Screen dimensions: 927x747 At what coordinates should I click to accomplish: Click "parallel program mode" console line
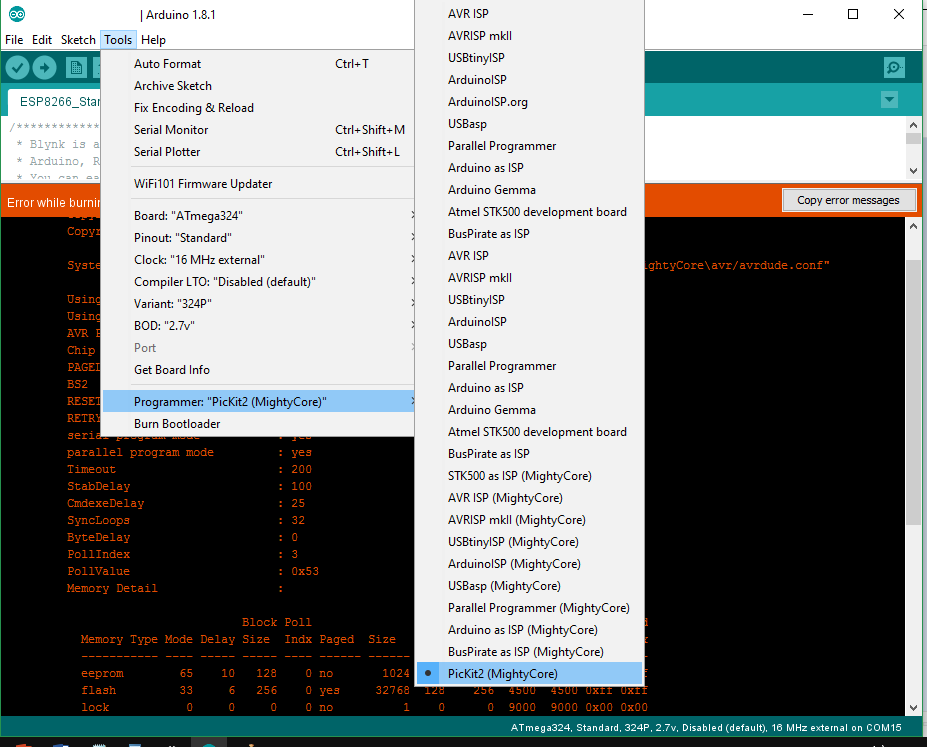tap(189, 452)
